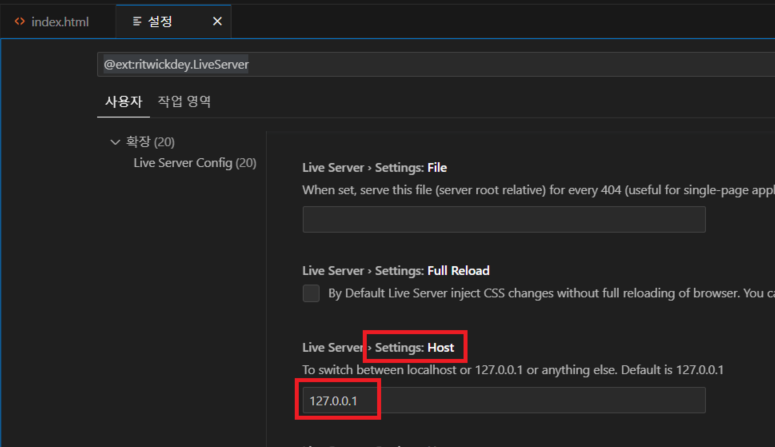
Task: Click the Host input showing 127.0.0.1
Action: 504,401
